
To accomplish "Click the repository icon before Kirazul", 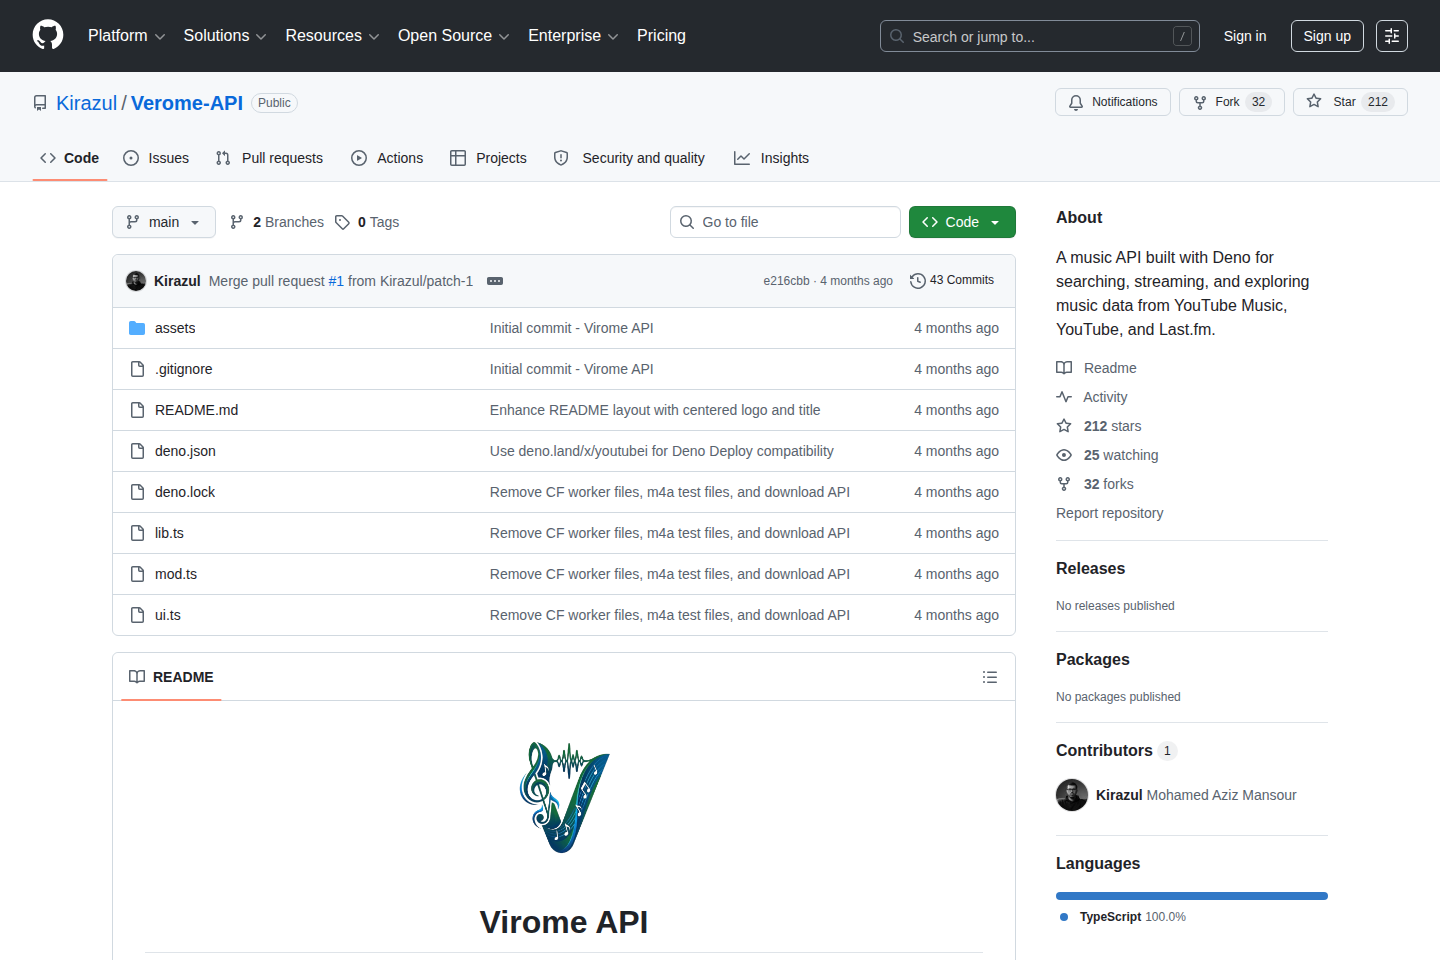I will tap(40, 103).
